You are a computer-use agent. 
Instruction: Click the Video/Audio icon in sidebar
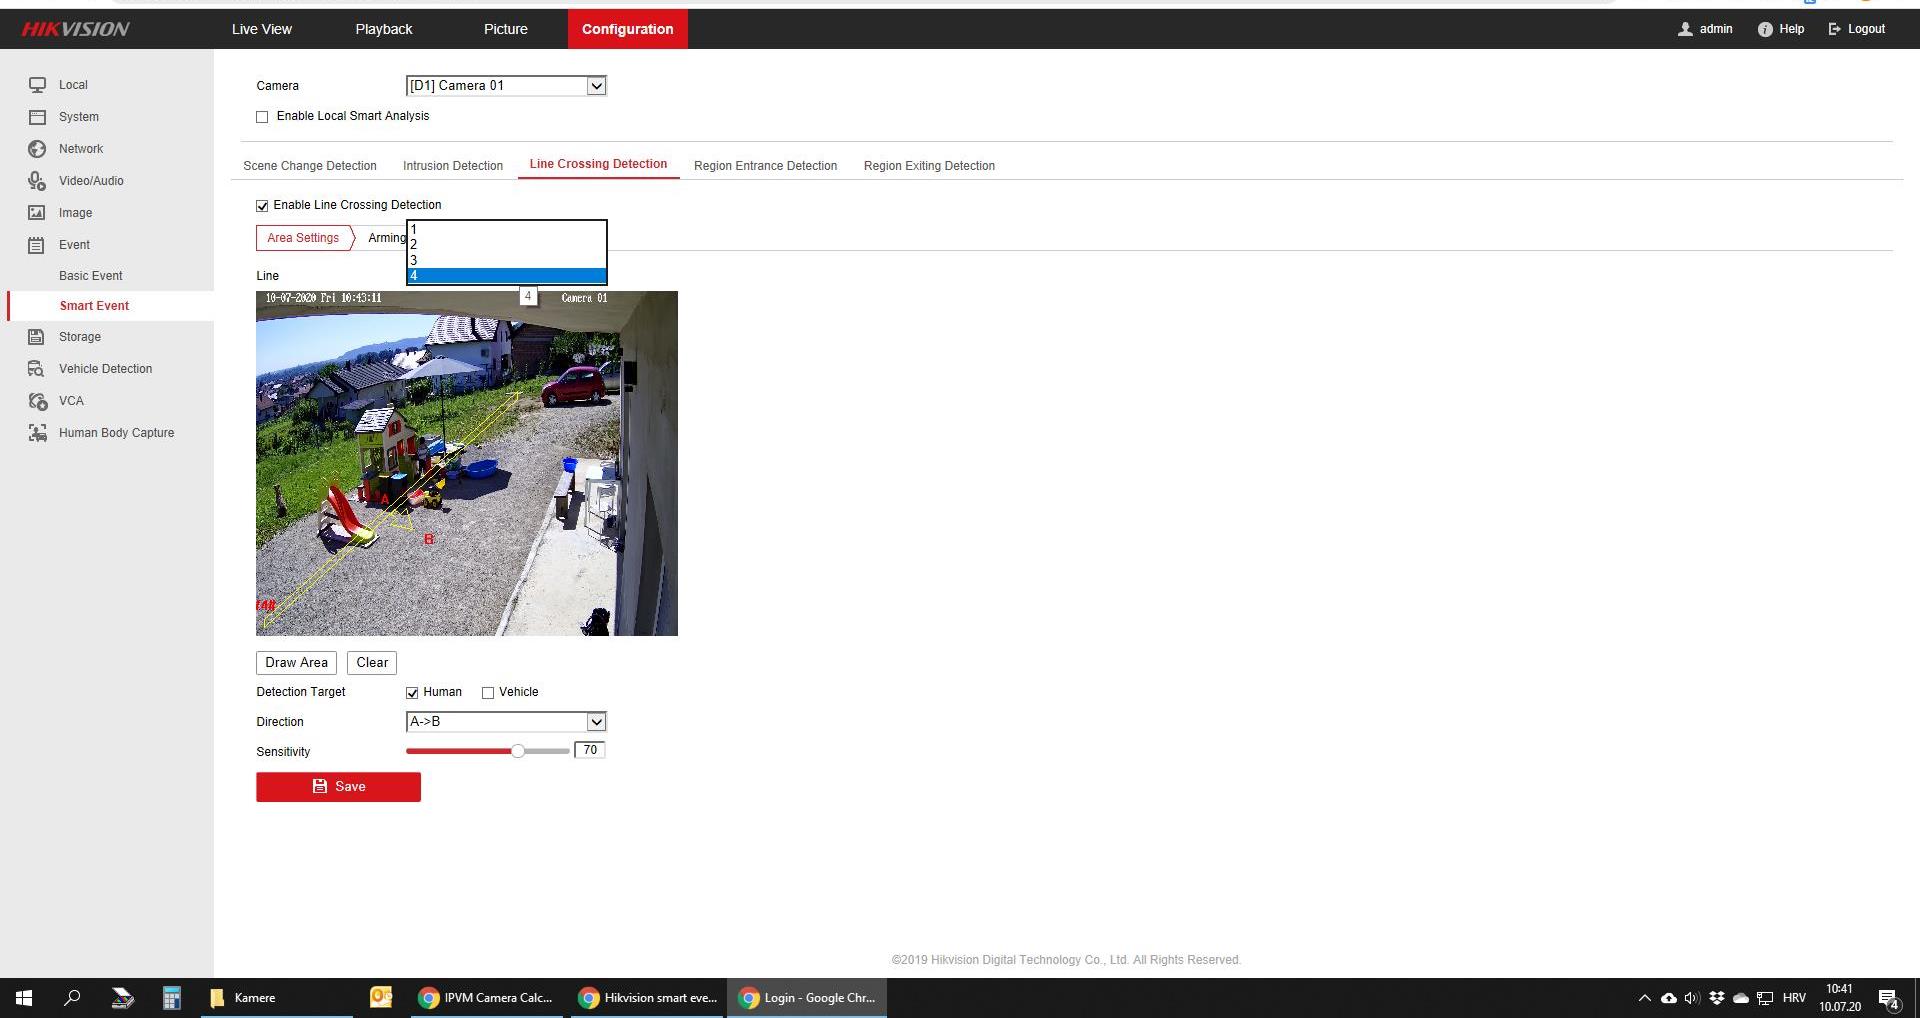[x=37, y=181]
